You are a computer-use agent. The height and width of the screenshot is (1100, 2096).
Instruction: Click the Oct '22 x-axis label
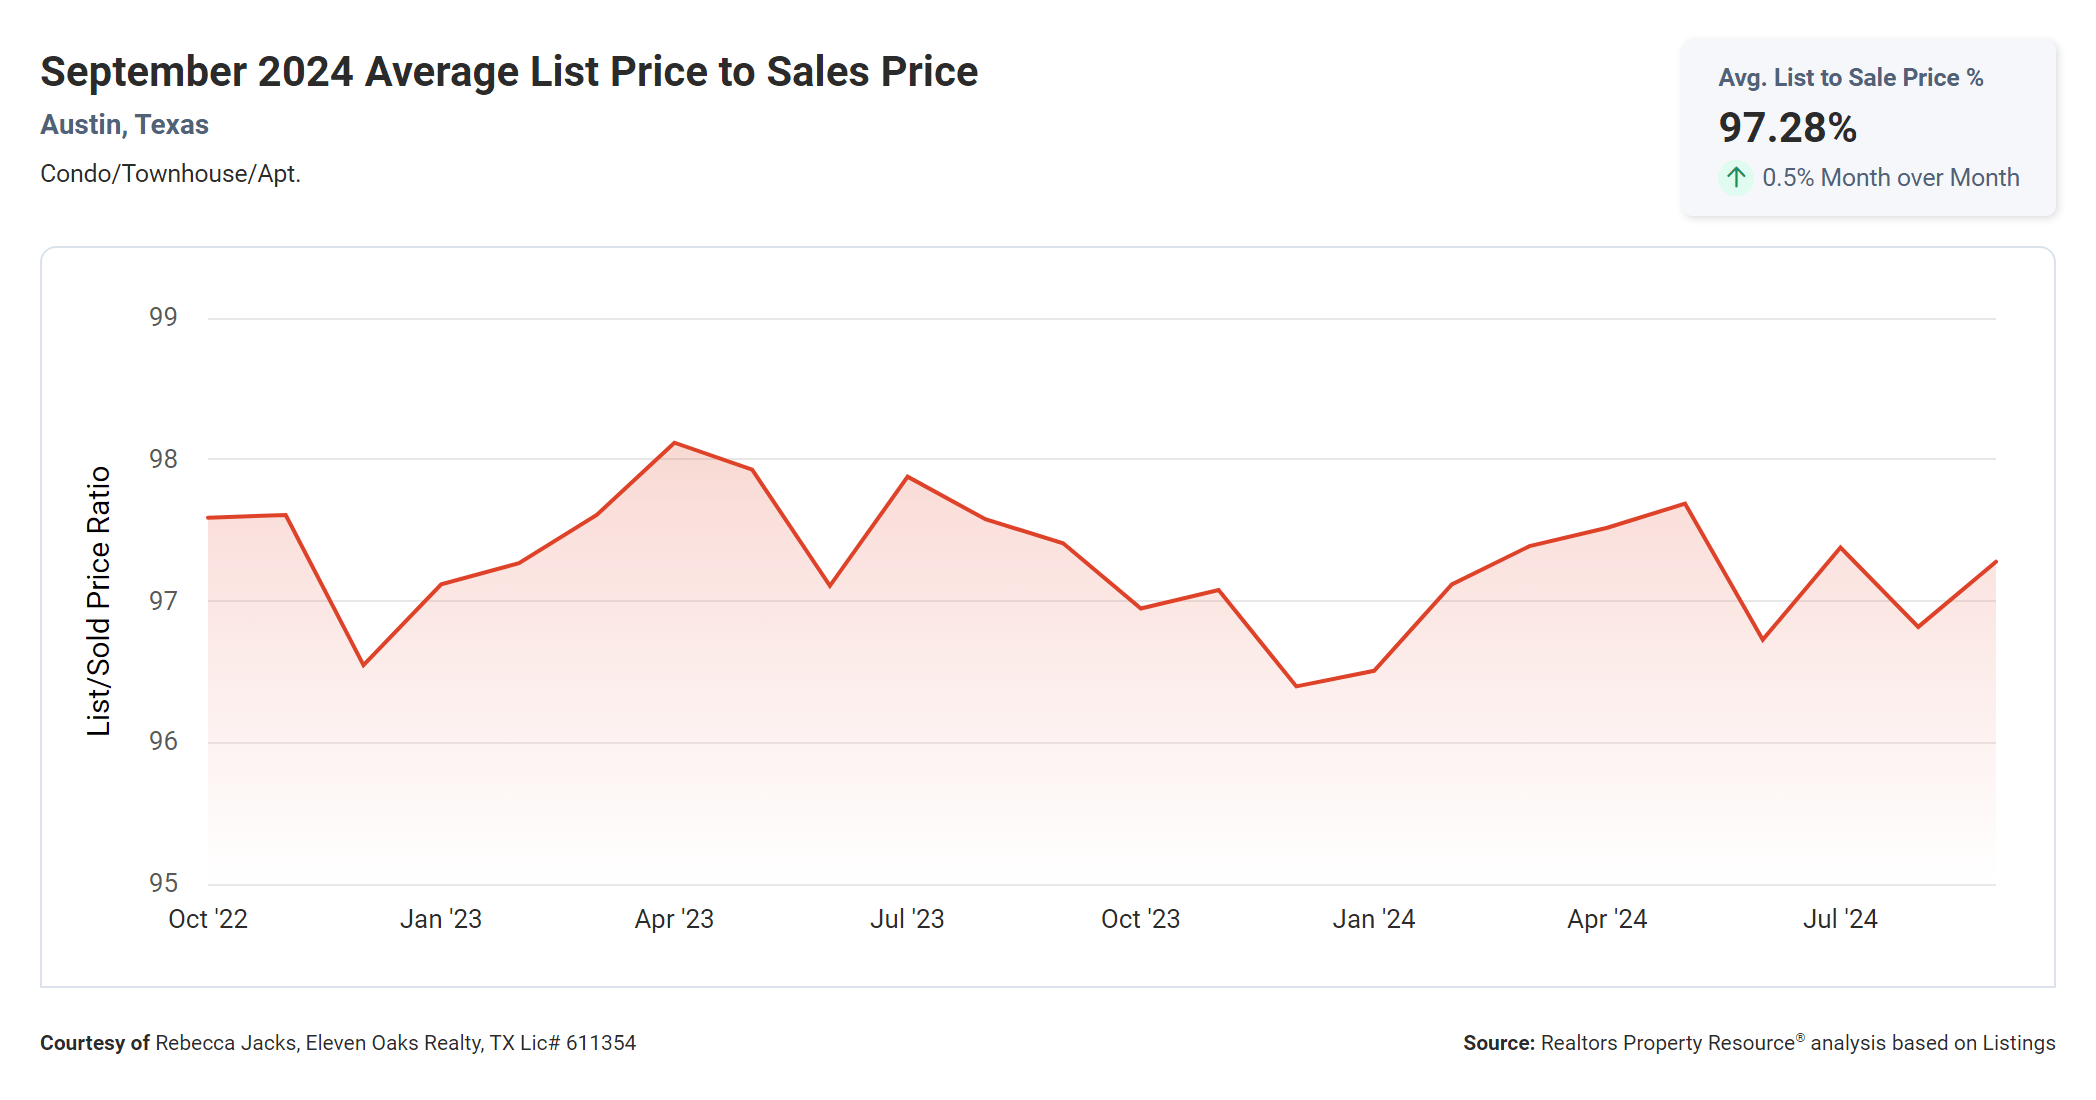click(208, 919)
